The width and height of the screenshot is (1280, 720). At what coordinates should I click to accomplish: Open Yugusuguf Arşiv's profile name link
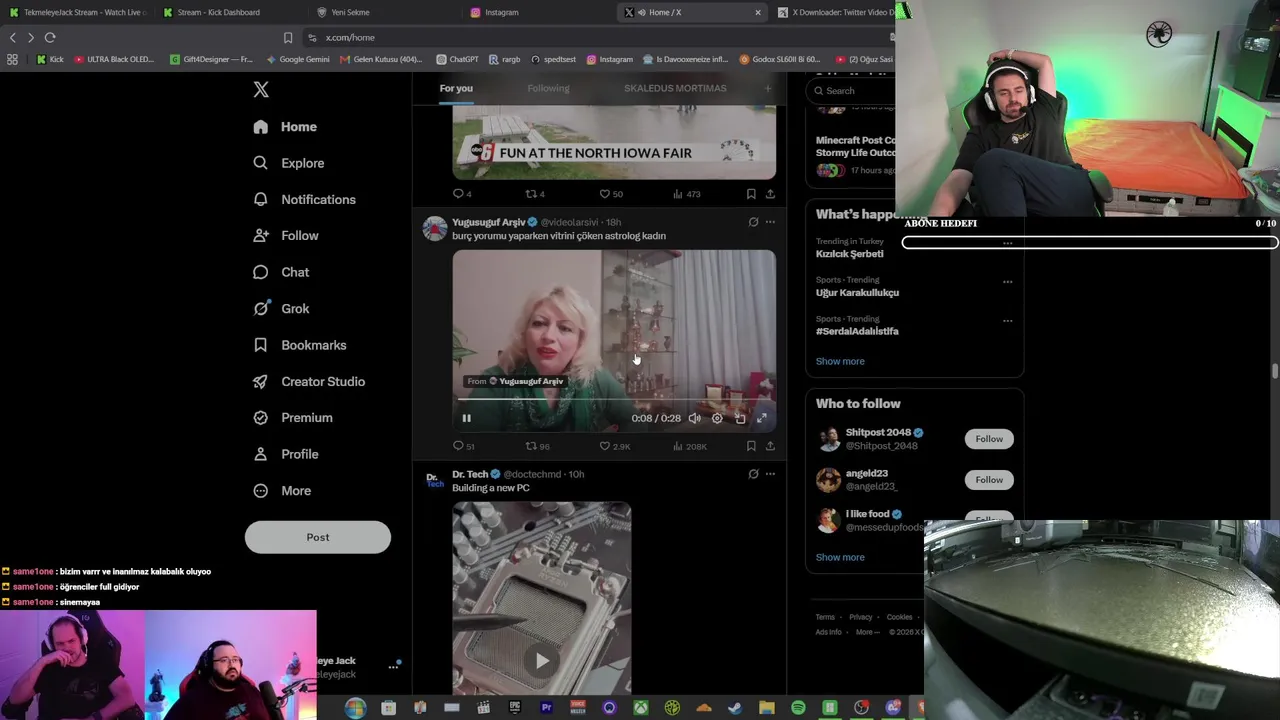pos(488,222)
